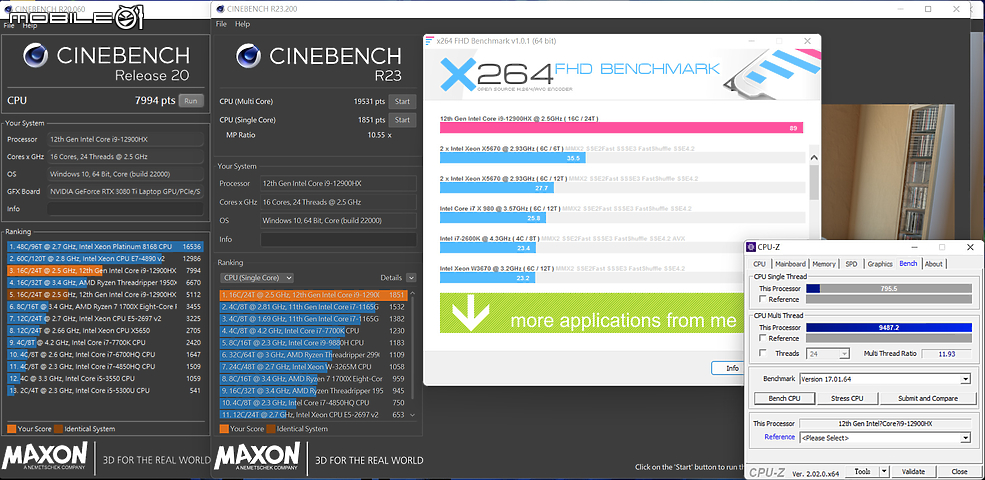Image resolution: width=985 pixels, height=480 pixels.
Task: Expand the Tools dropdown arrow in CPU-Z
Action: click(884, 471)
